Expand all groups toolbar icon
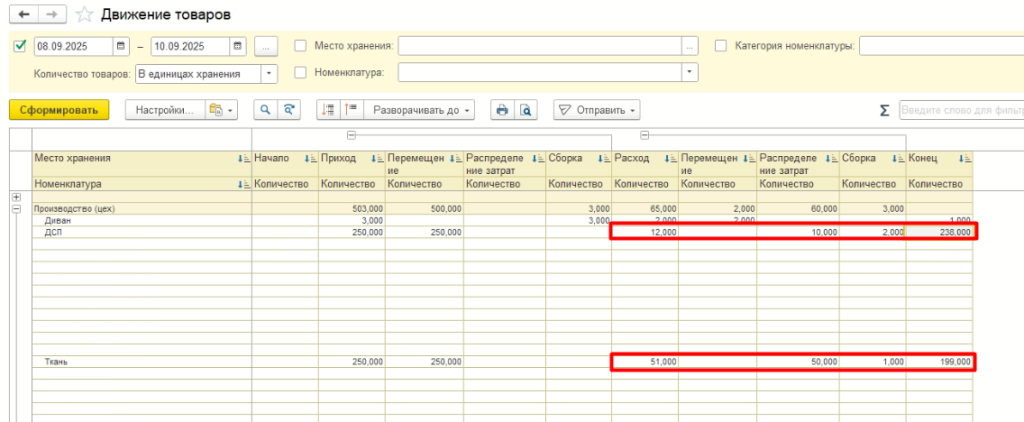This screenshot has width=1024, height=422. click(x=351, y=110)
